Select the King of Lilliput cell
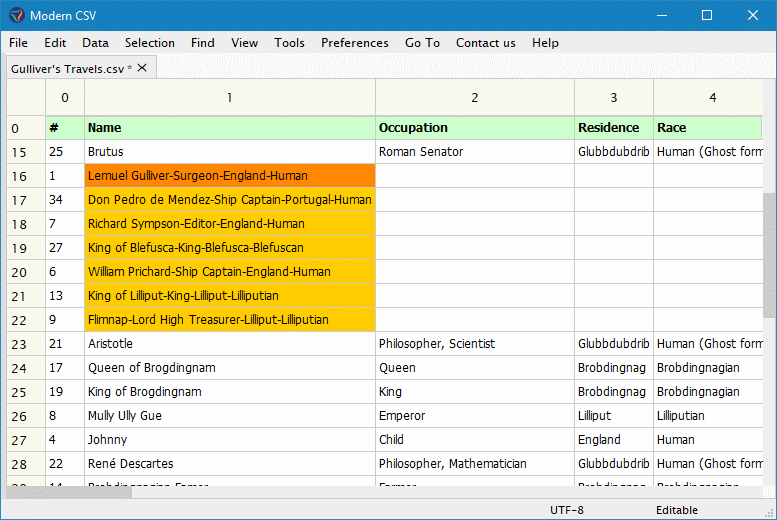The image size is (777, 520). pyautogui.click(x=230, y=296)
